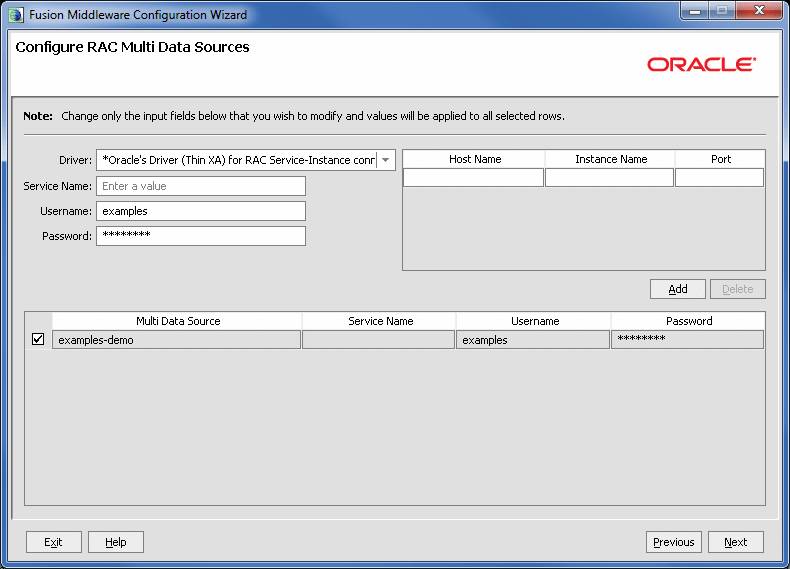Click the Password column header in lower table

click(x=688, y=321)
